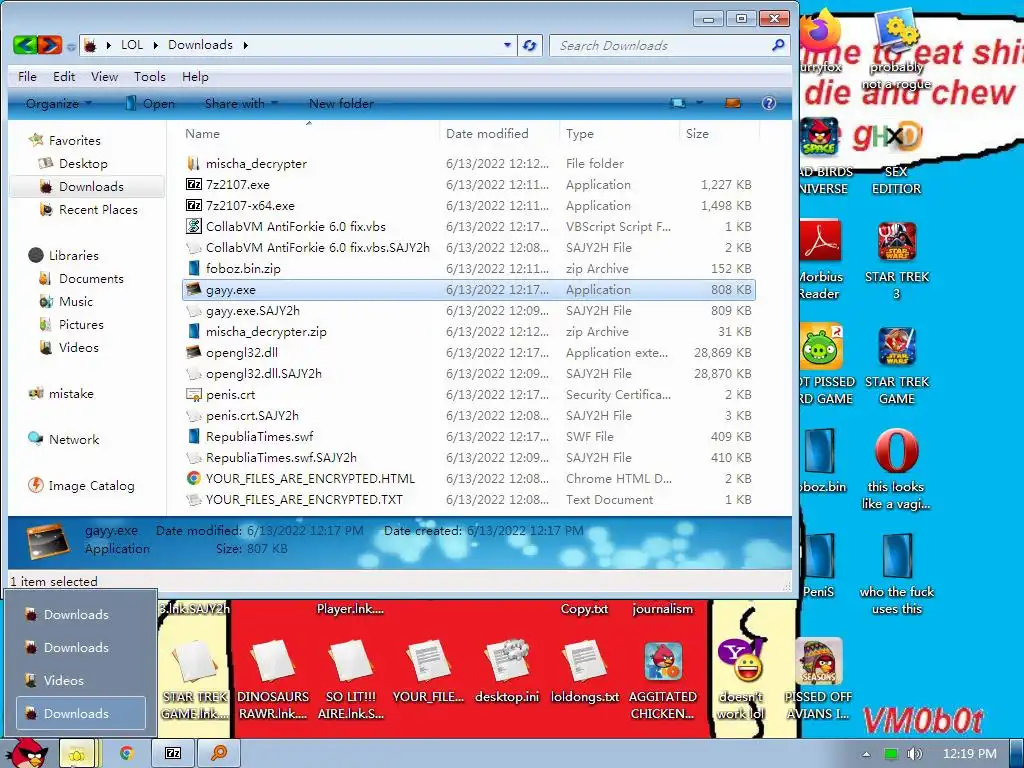Select gayy.exe.SAJY2H file row
This screenshot has height=768, width=1024.
[468, 311]
